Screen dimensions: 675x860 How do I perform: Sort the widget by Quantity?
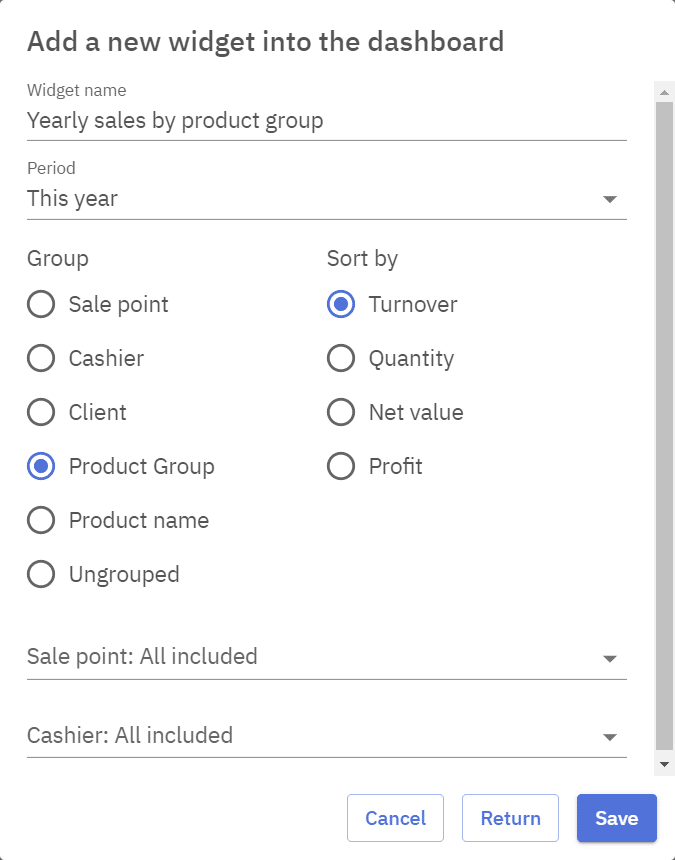click(341, 359)
